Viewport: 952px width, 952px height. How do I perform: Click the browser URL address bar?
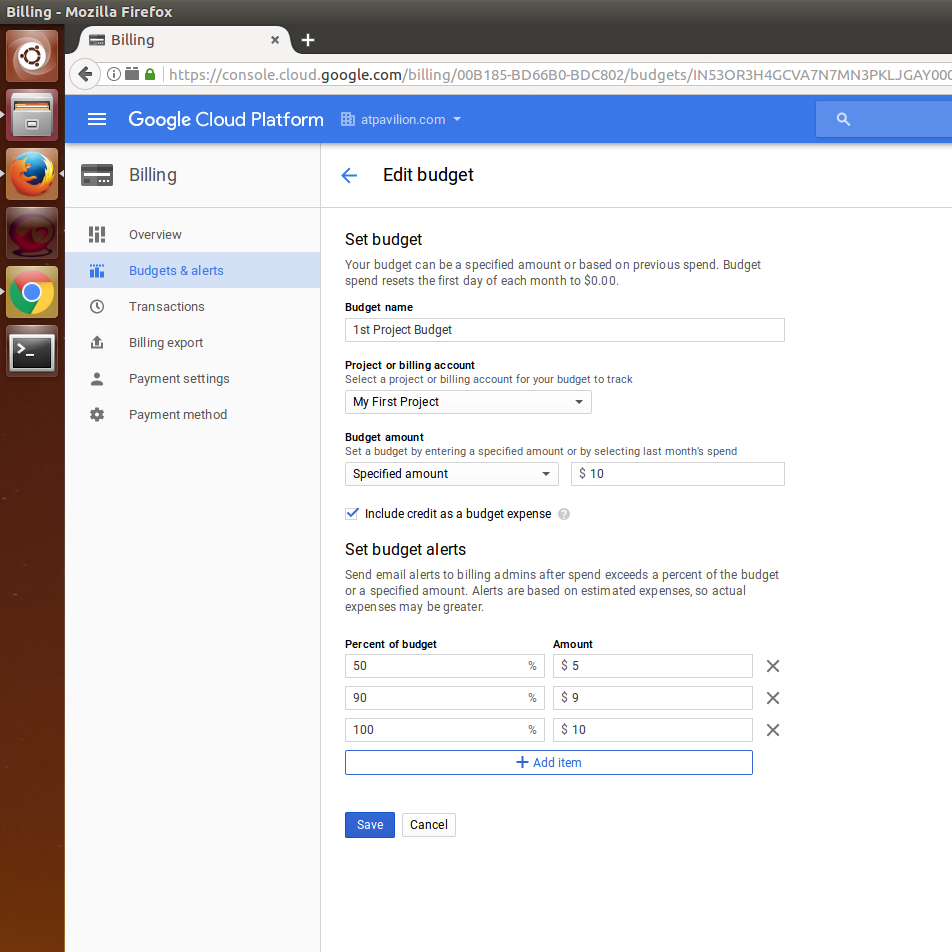click(x=559, y=75)
